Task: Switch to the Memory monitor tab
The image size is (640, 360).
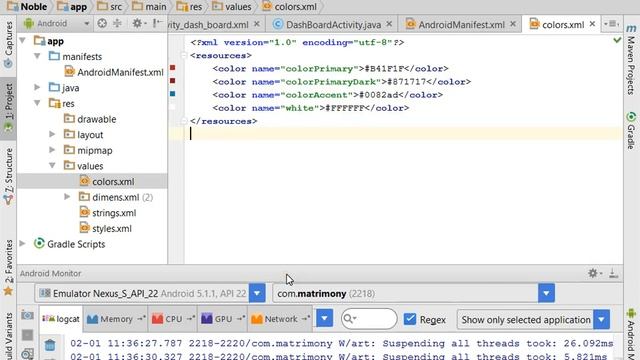Action: (116, 319)
